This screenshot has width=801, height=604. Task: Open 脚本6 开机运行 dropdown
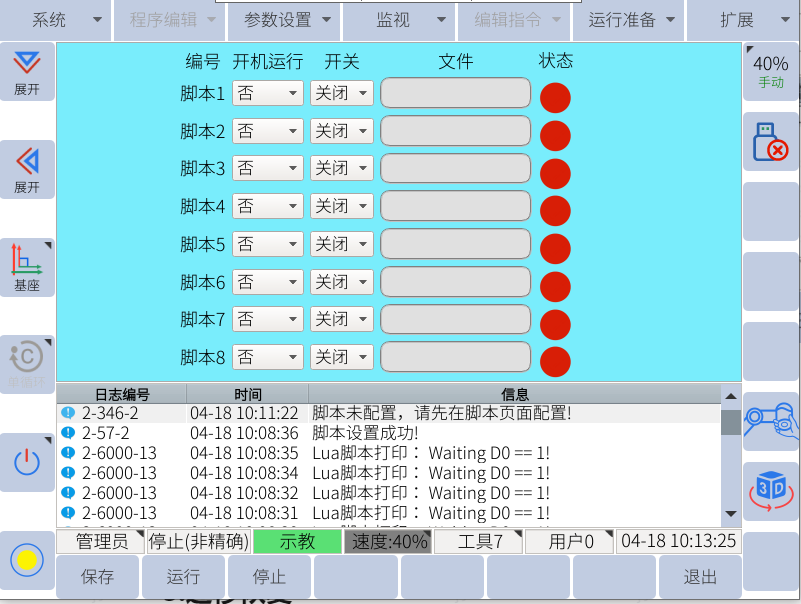tap(267, 283)
